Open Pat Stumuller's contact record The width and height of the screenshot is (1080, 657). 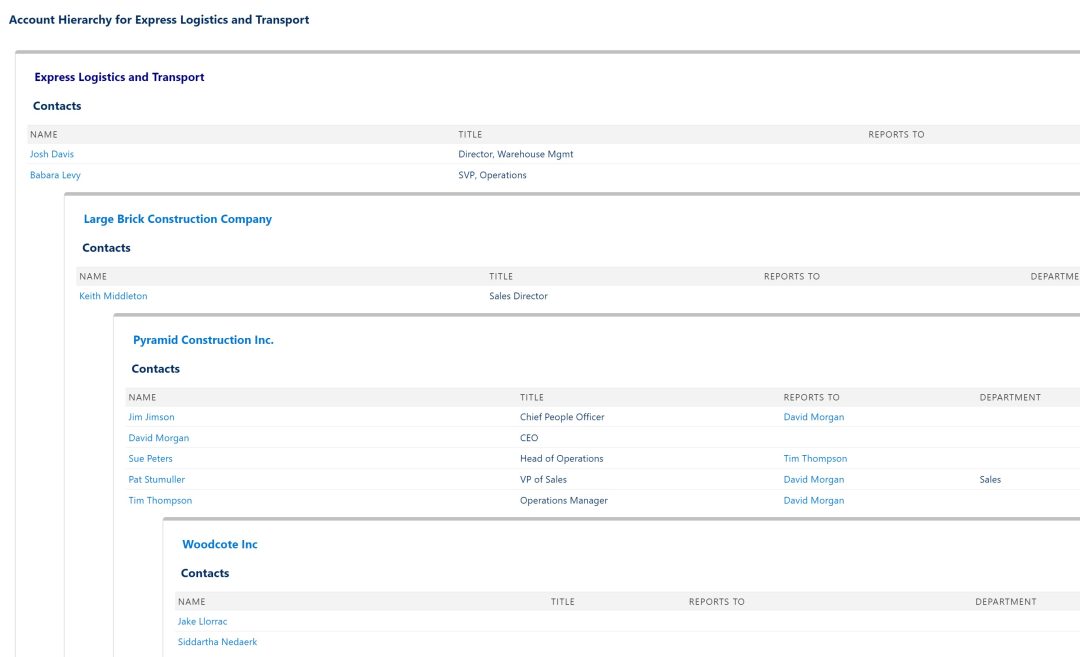coord(156,479)
